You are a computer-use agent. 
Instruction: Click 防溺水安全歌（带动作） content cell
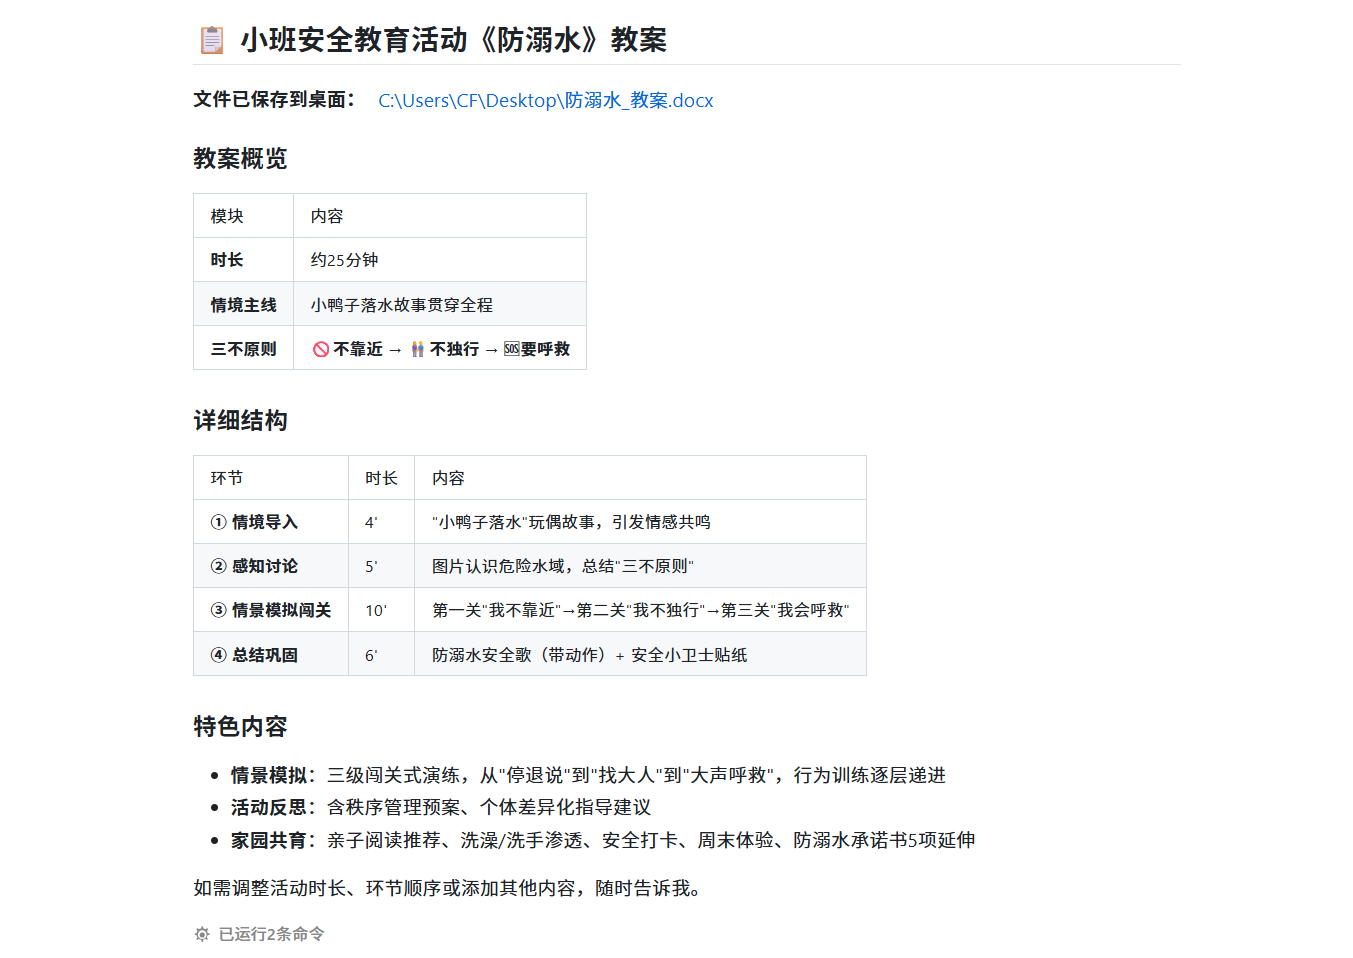pyautogui.click(x=640, y=655)
